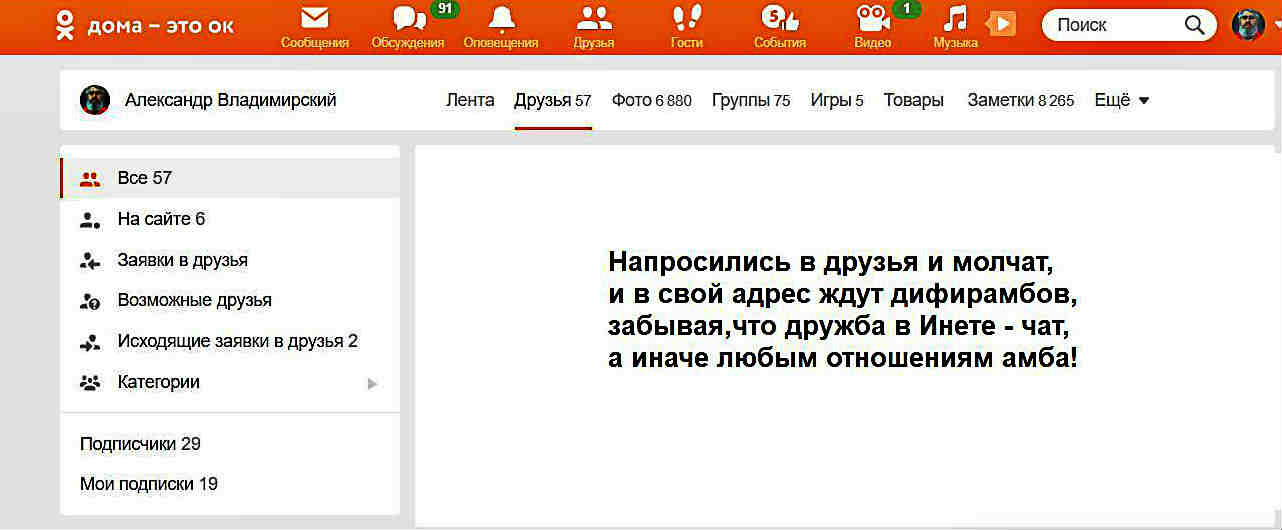This screenshot has height=530, width=1282.
Task: Click the 1 badge on Видео
Action: click(907, 9)
